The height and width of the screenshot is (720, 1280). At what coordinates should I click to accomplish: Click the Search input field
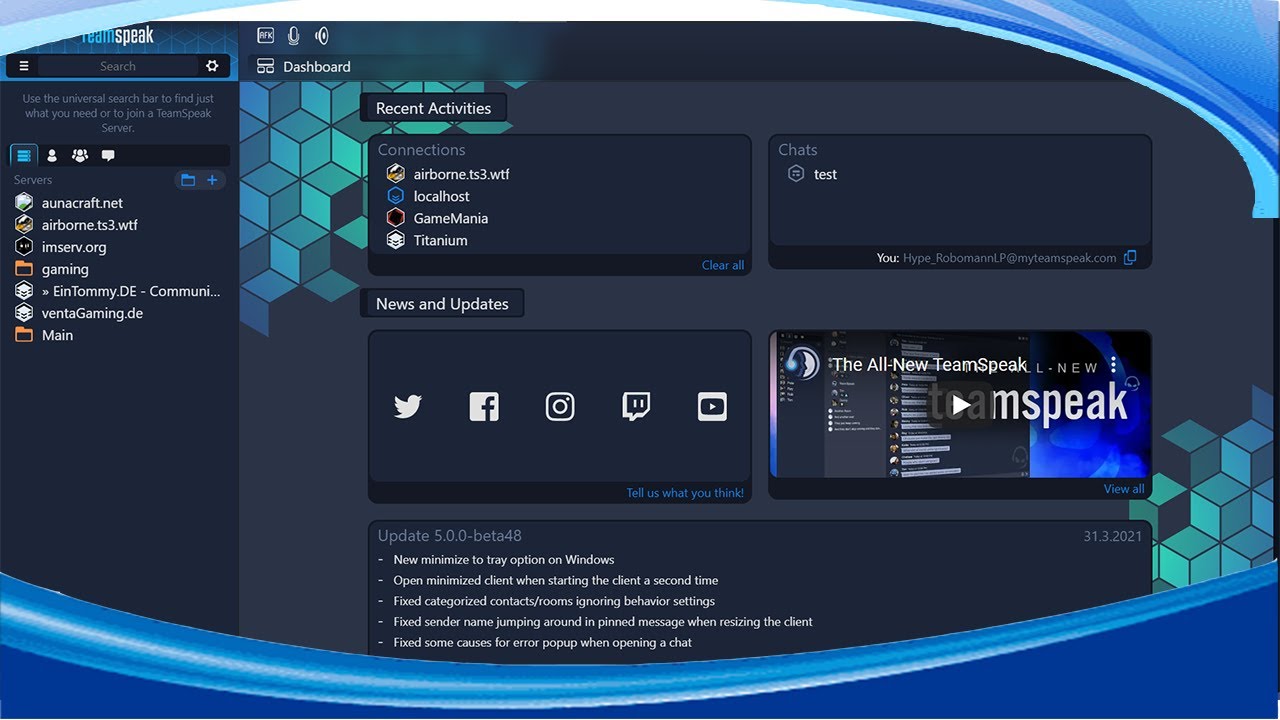click(118, 66)
